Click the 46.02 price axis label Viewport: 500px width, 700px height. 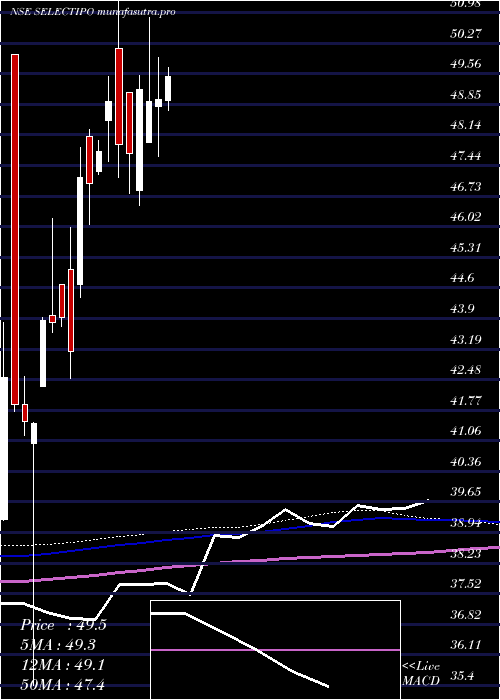(x=466, y=217)
